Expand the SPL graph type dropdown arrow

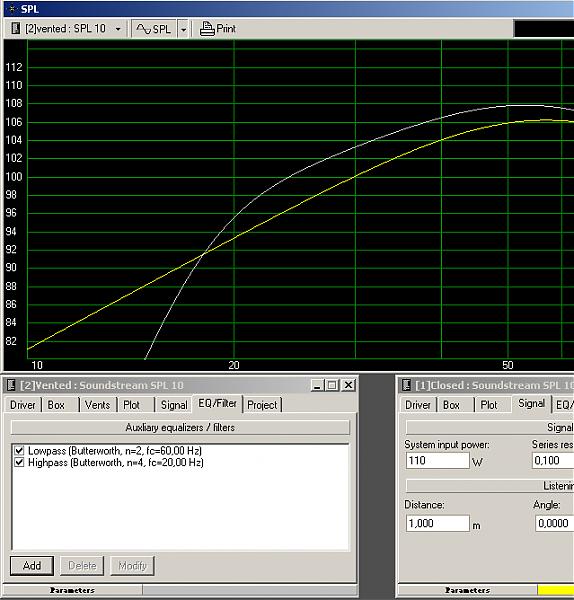point(183,29)
